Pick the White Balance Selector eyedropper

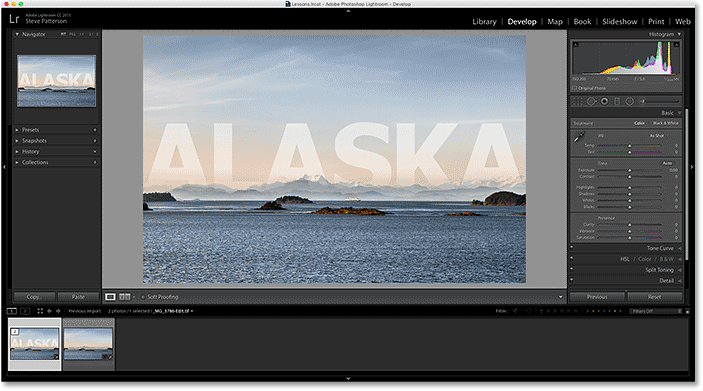tap(579, 137)
